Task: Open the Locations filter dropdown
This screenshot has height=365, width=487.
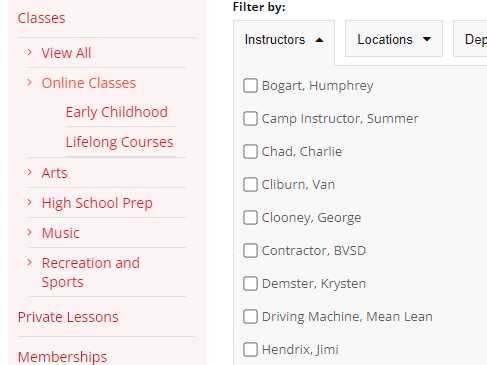Action: click(x=394, y=39)
